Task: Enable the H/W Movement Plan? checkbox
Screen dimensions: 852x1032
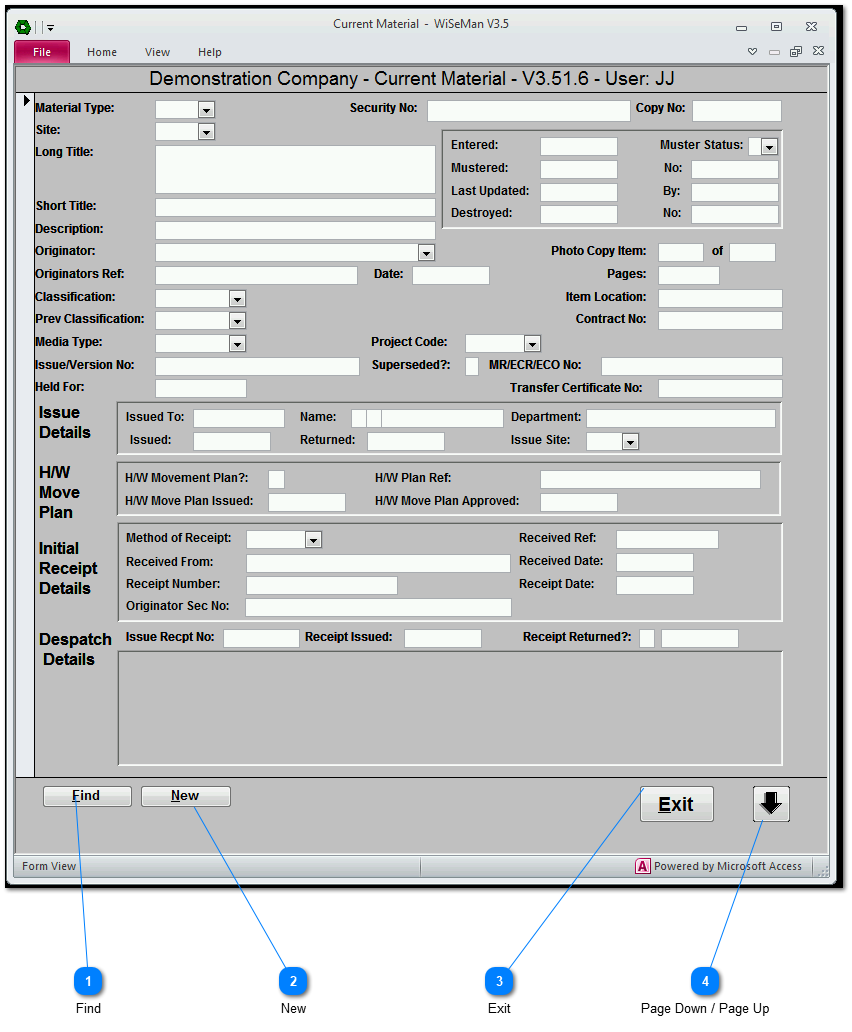Action: tap(276, 479)
